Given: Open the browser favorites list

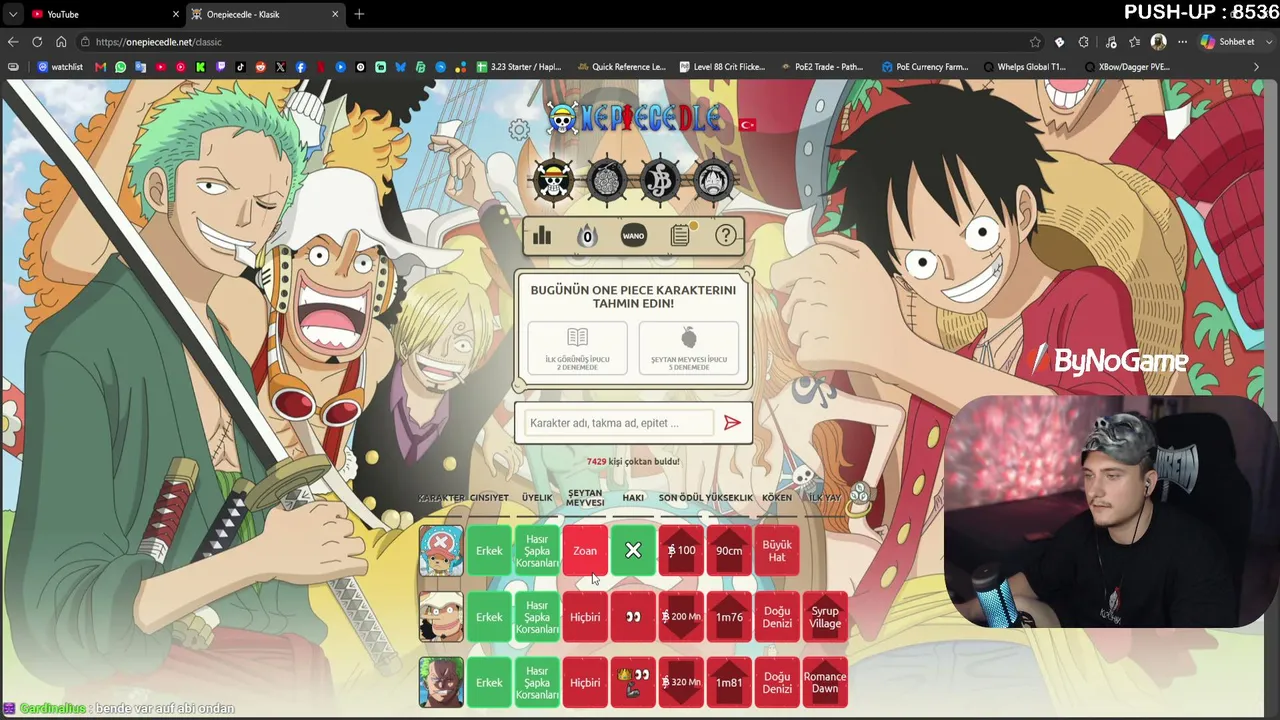Looking at the screenshot, I should point(1134,42).
